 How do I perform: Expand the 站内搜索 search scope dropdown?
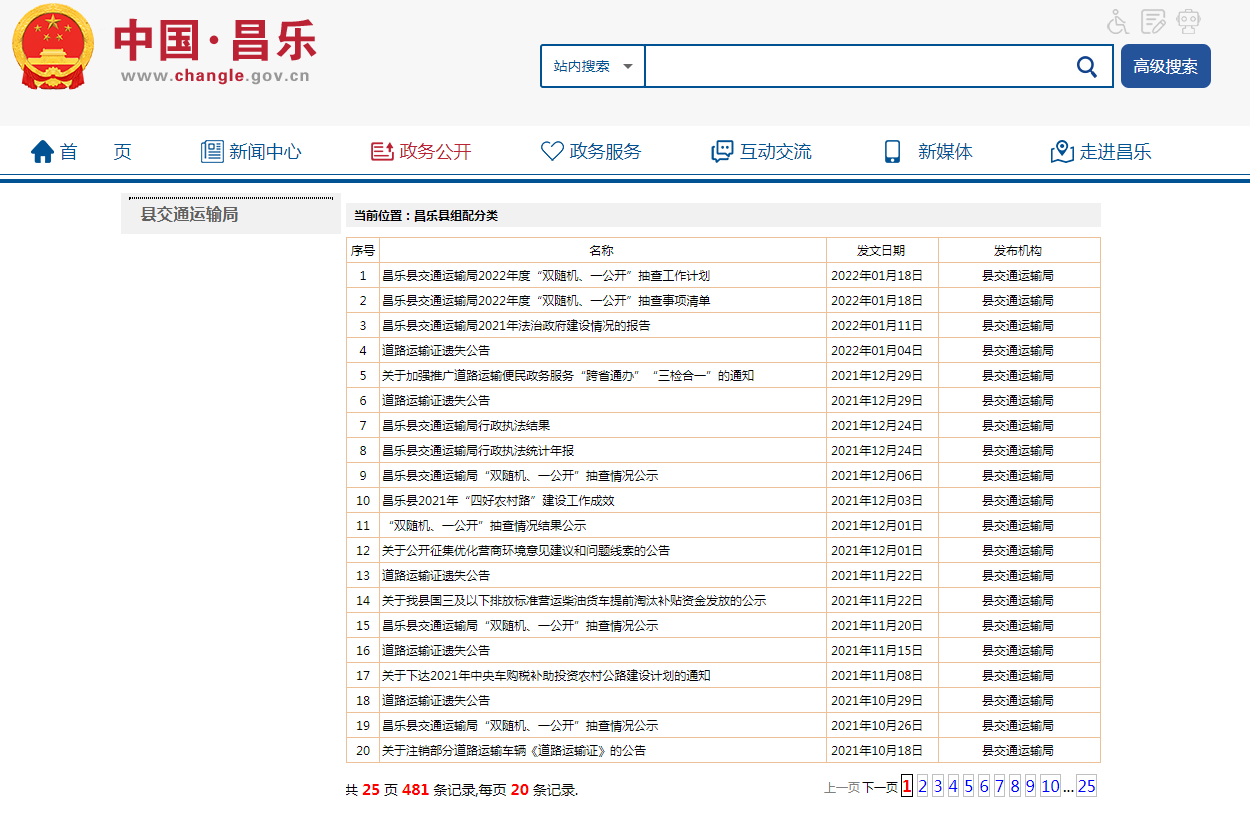click(593, 67)
